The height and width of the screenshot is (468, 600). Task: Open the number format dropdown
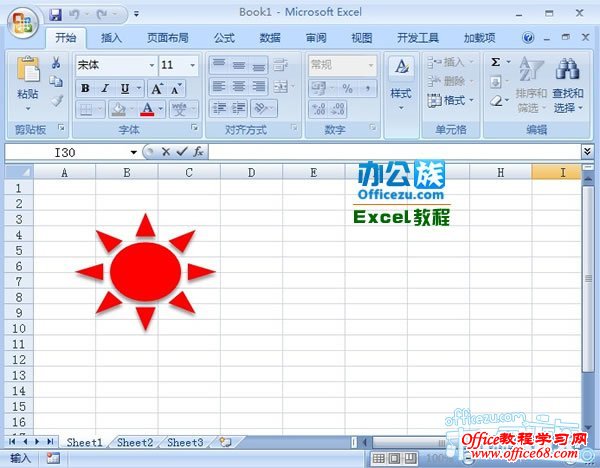(370, 65)
